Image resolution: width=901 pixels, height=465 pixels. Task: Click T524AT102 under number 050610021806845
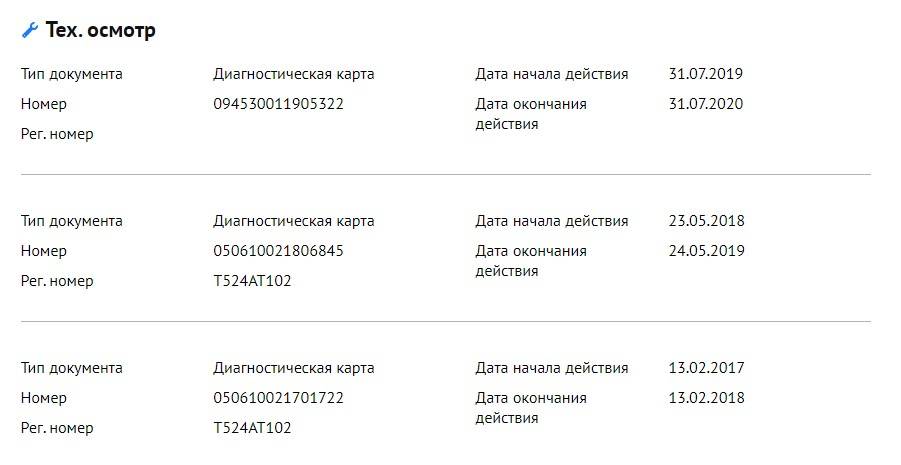pyautogui.click(x=252, y=281)
